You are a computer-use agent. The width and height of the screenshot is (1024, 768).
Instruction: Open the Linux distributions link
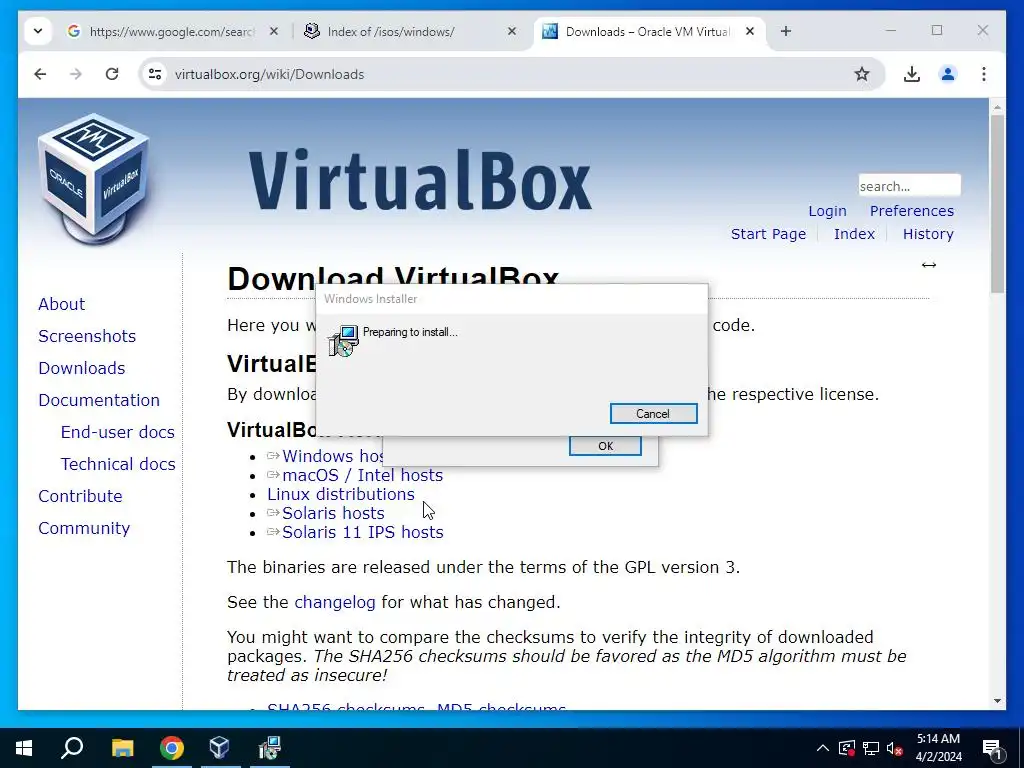click(x=341, y=494)
